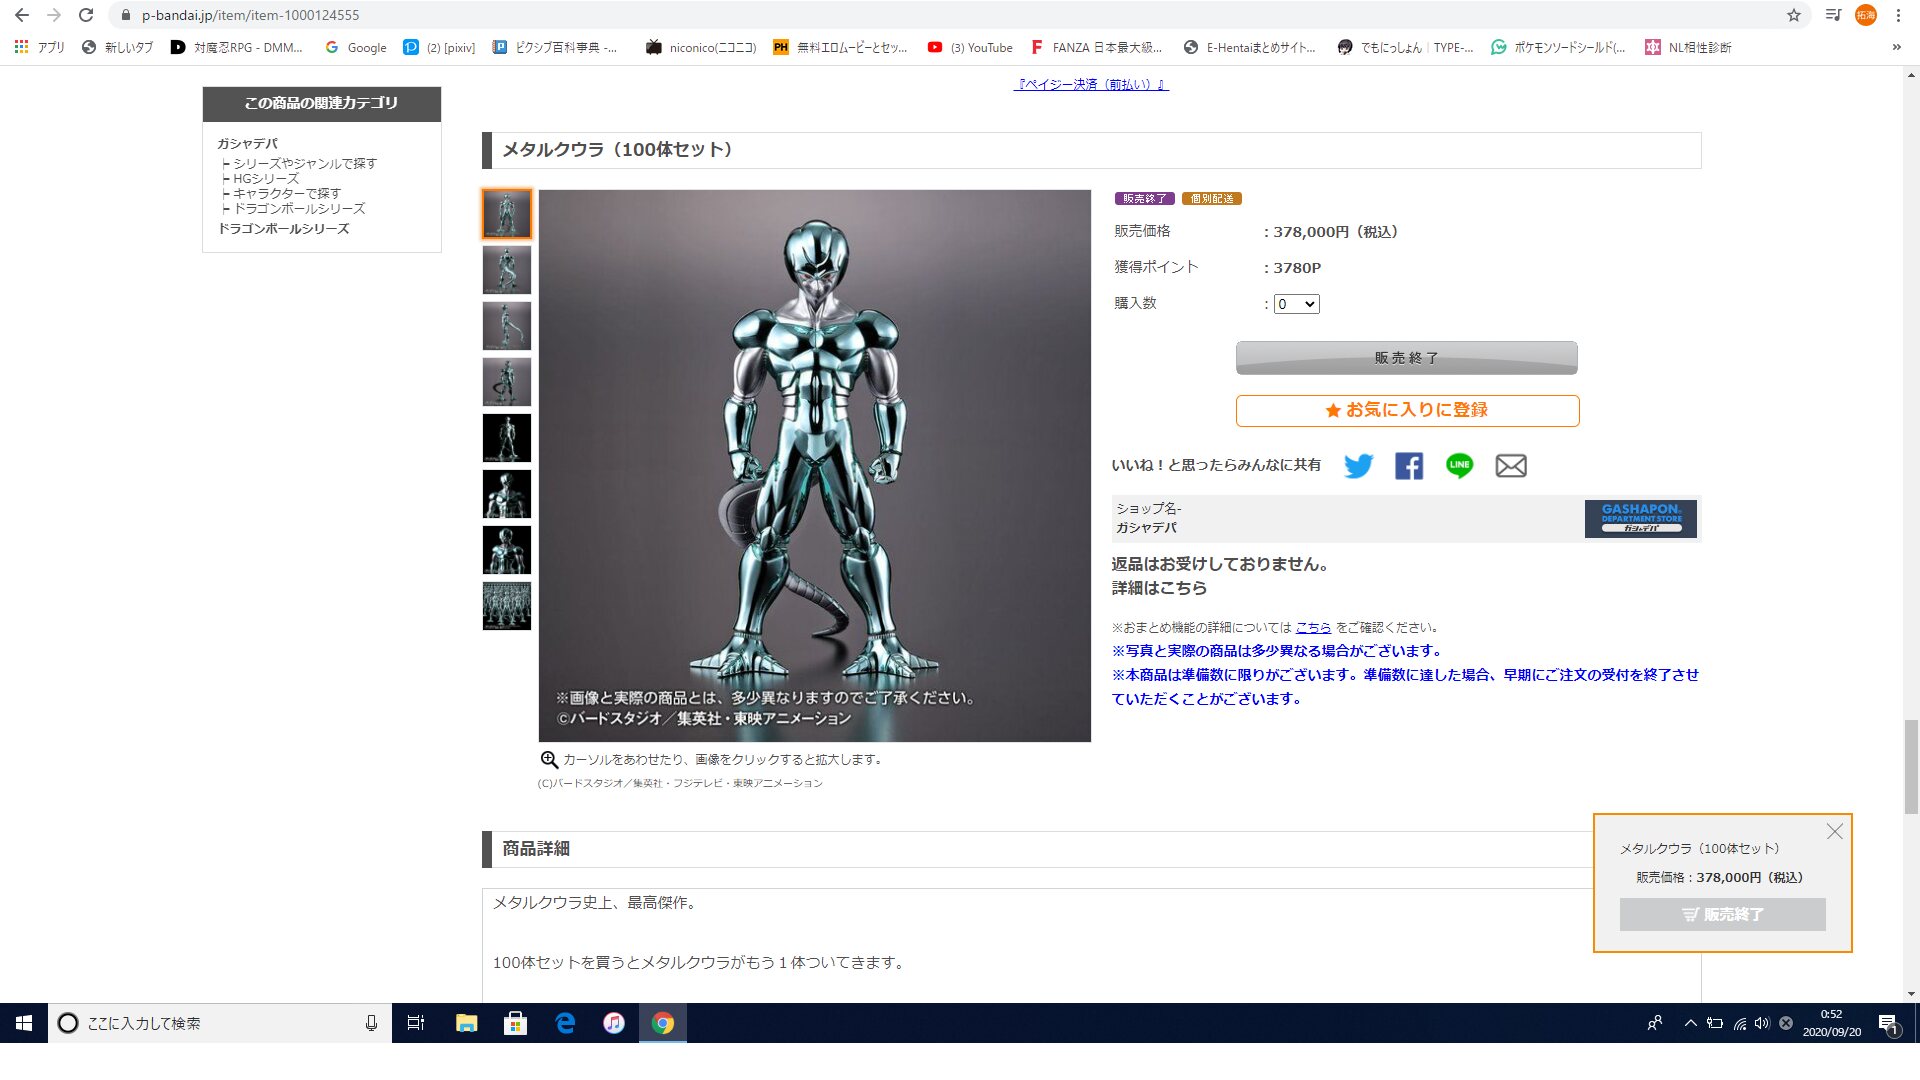This screenshot has height=1080, width=1920.
Task: Share product via Facebook icon
Action: [1409, 466]
